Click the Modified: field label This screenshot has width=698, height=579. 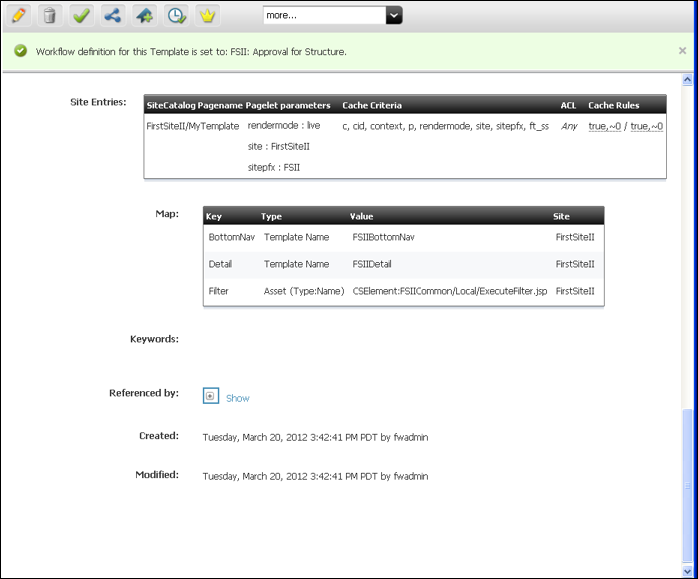coord(157,475)
